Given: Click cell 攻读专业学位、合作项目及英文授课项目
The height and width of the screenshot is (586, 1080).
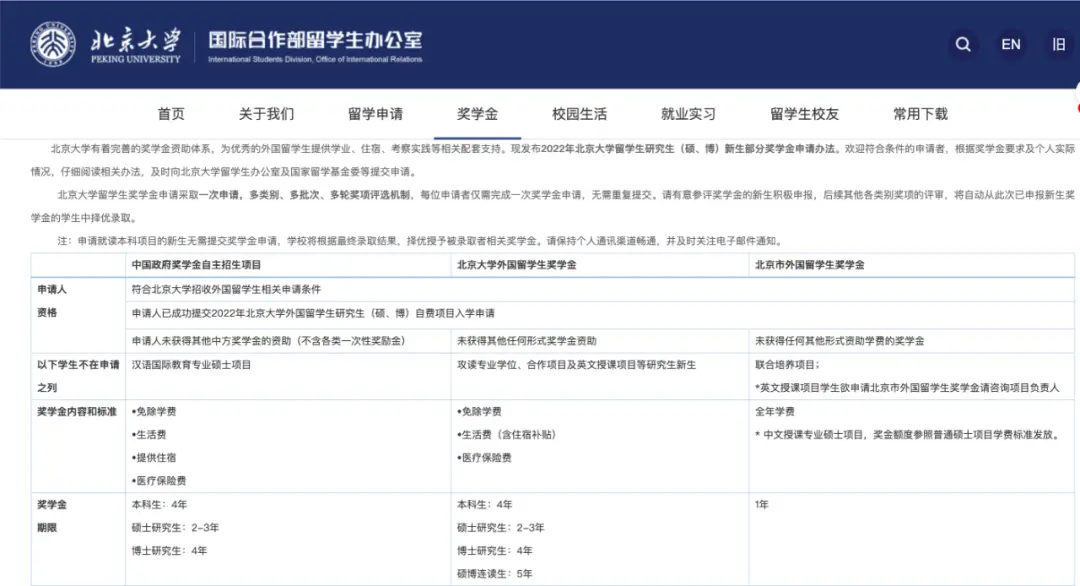Looking at the screenshot, I should tap(577, 365).
